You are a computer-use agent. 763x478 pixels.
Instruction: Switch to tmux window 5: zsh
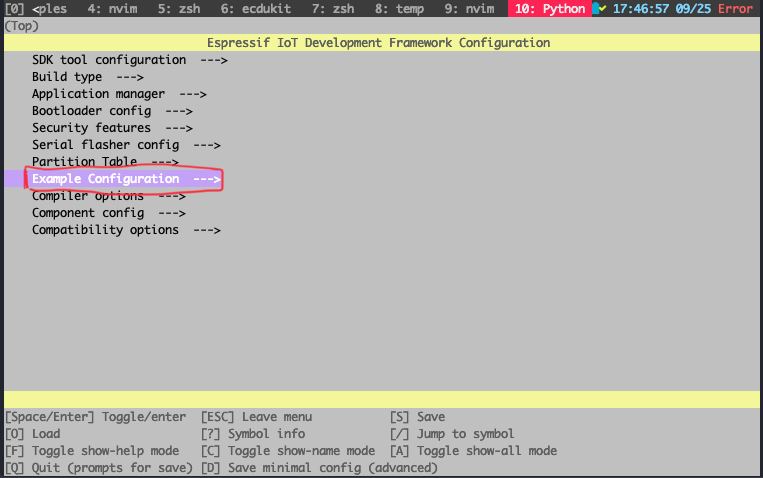(179, 9)
